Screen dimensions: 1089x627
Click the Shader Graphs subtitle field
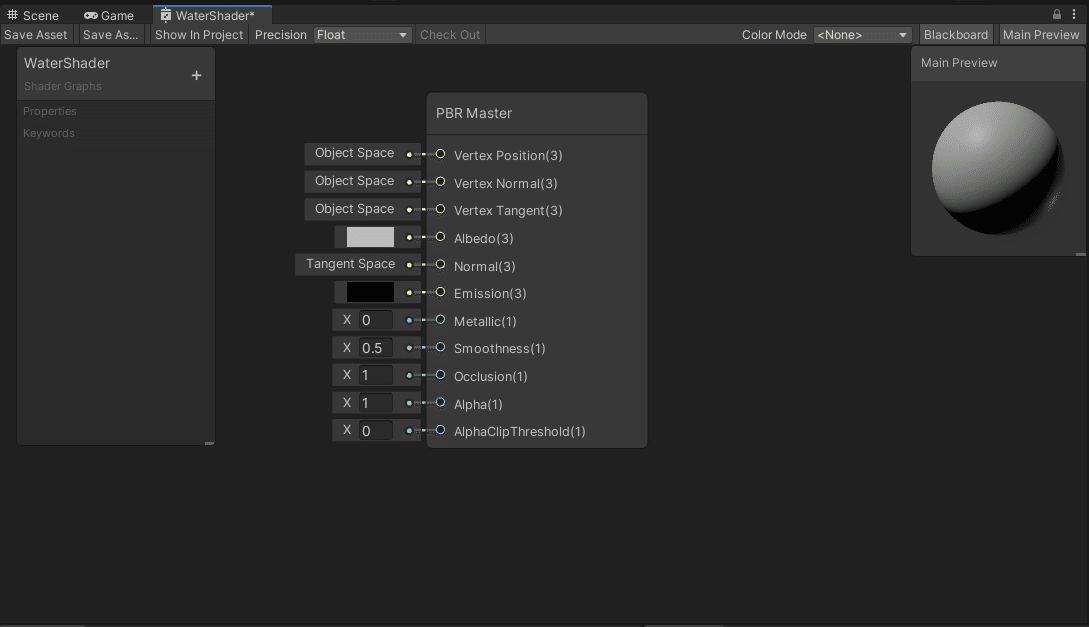point(63,86)
